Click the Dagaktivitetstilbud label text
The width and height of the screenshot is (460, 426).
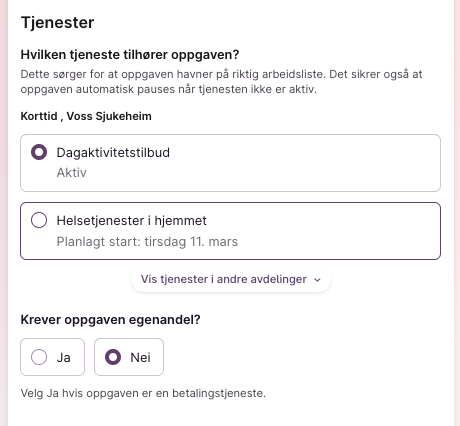113,152
